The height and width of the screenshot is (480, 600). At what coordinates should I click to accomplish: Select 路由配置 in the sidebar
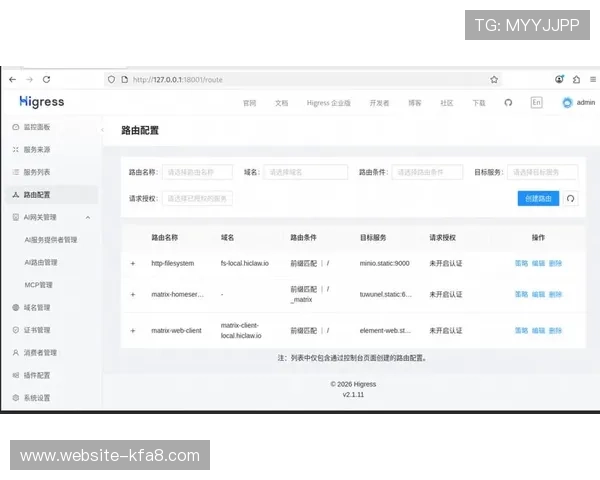tap(52, 195)
